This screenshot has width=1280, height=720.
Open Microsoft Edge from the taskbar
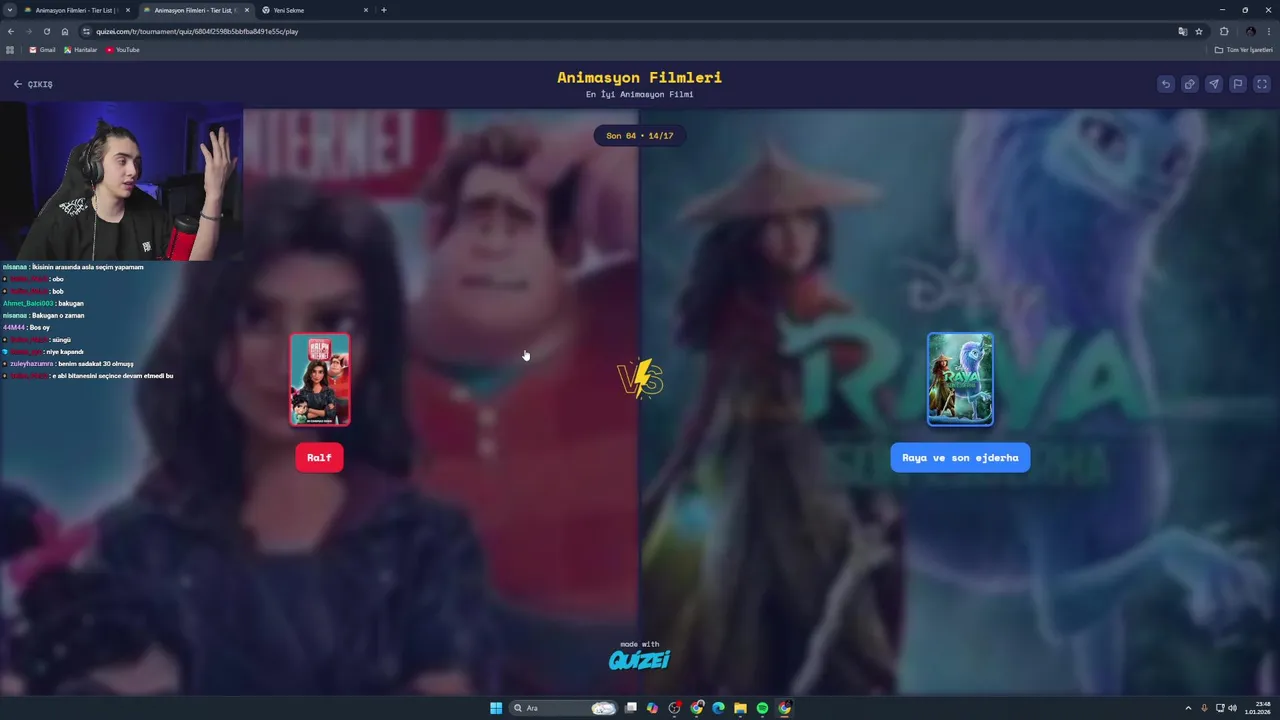click(x=718, y=708)
